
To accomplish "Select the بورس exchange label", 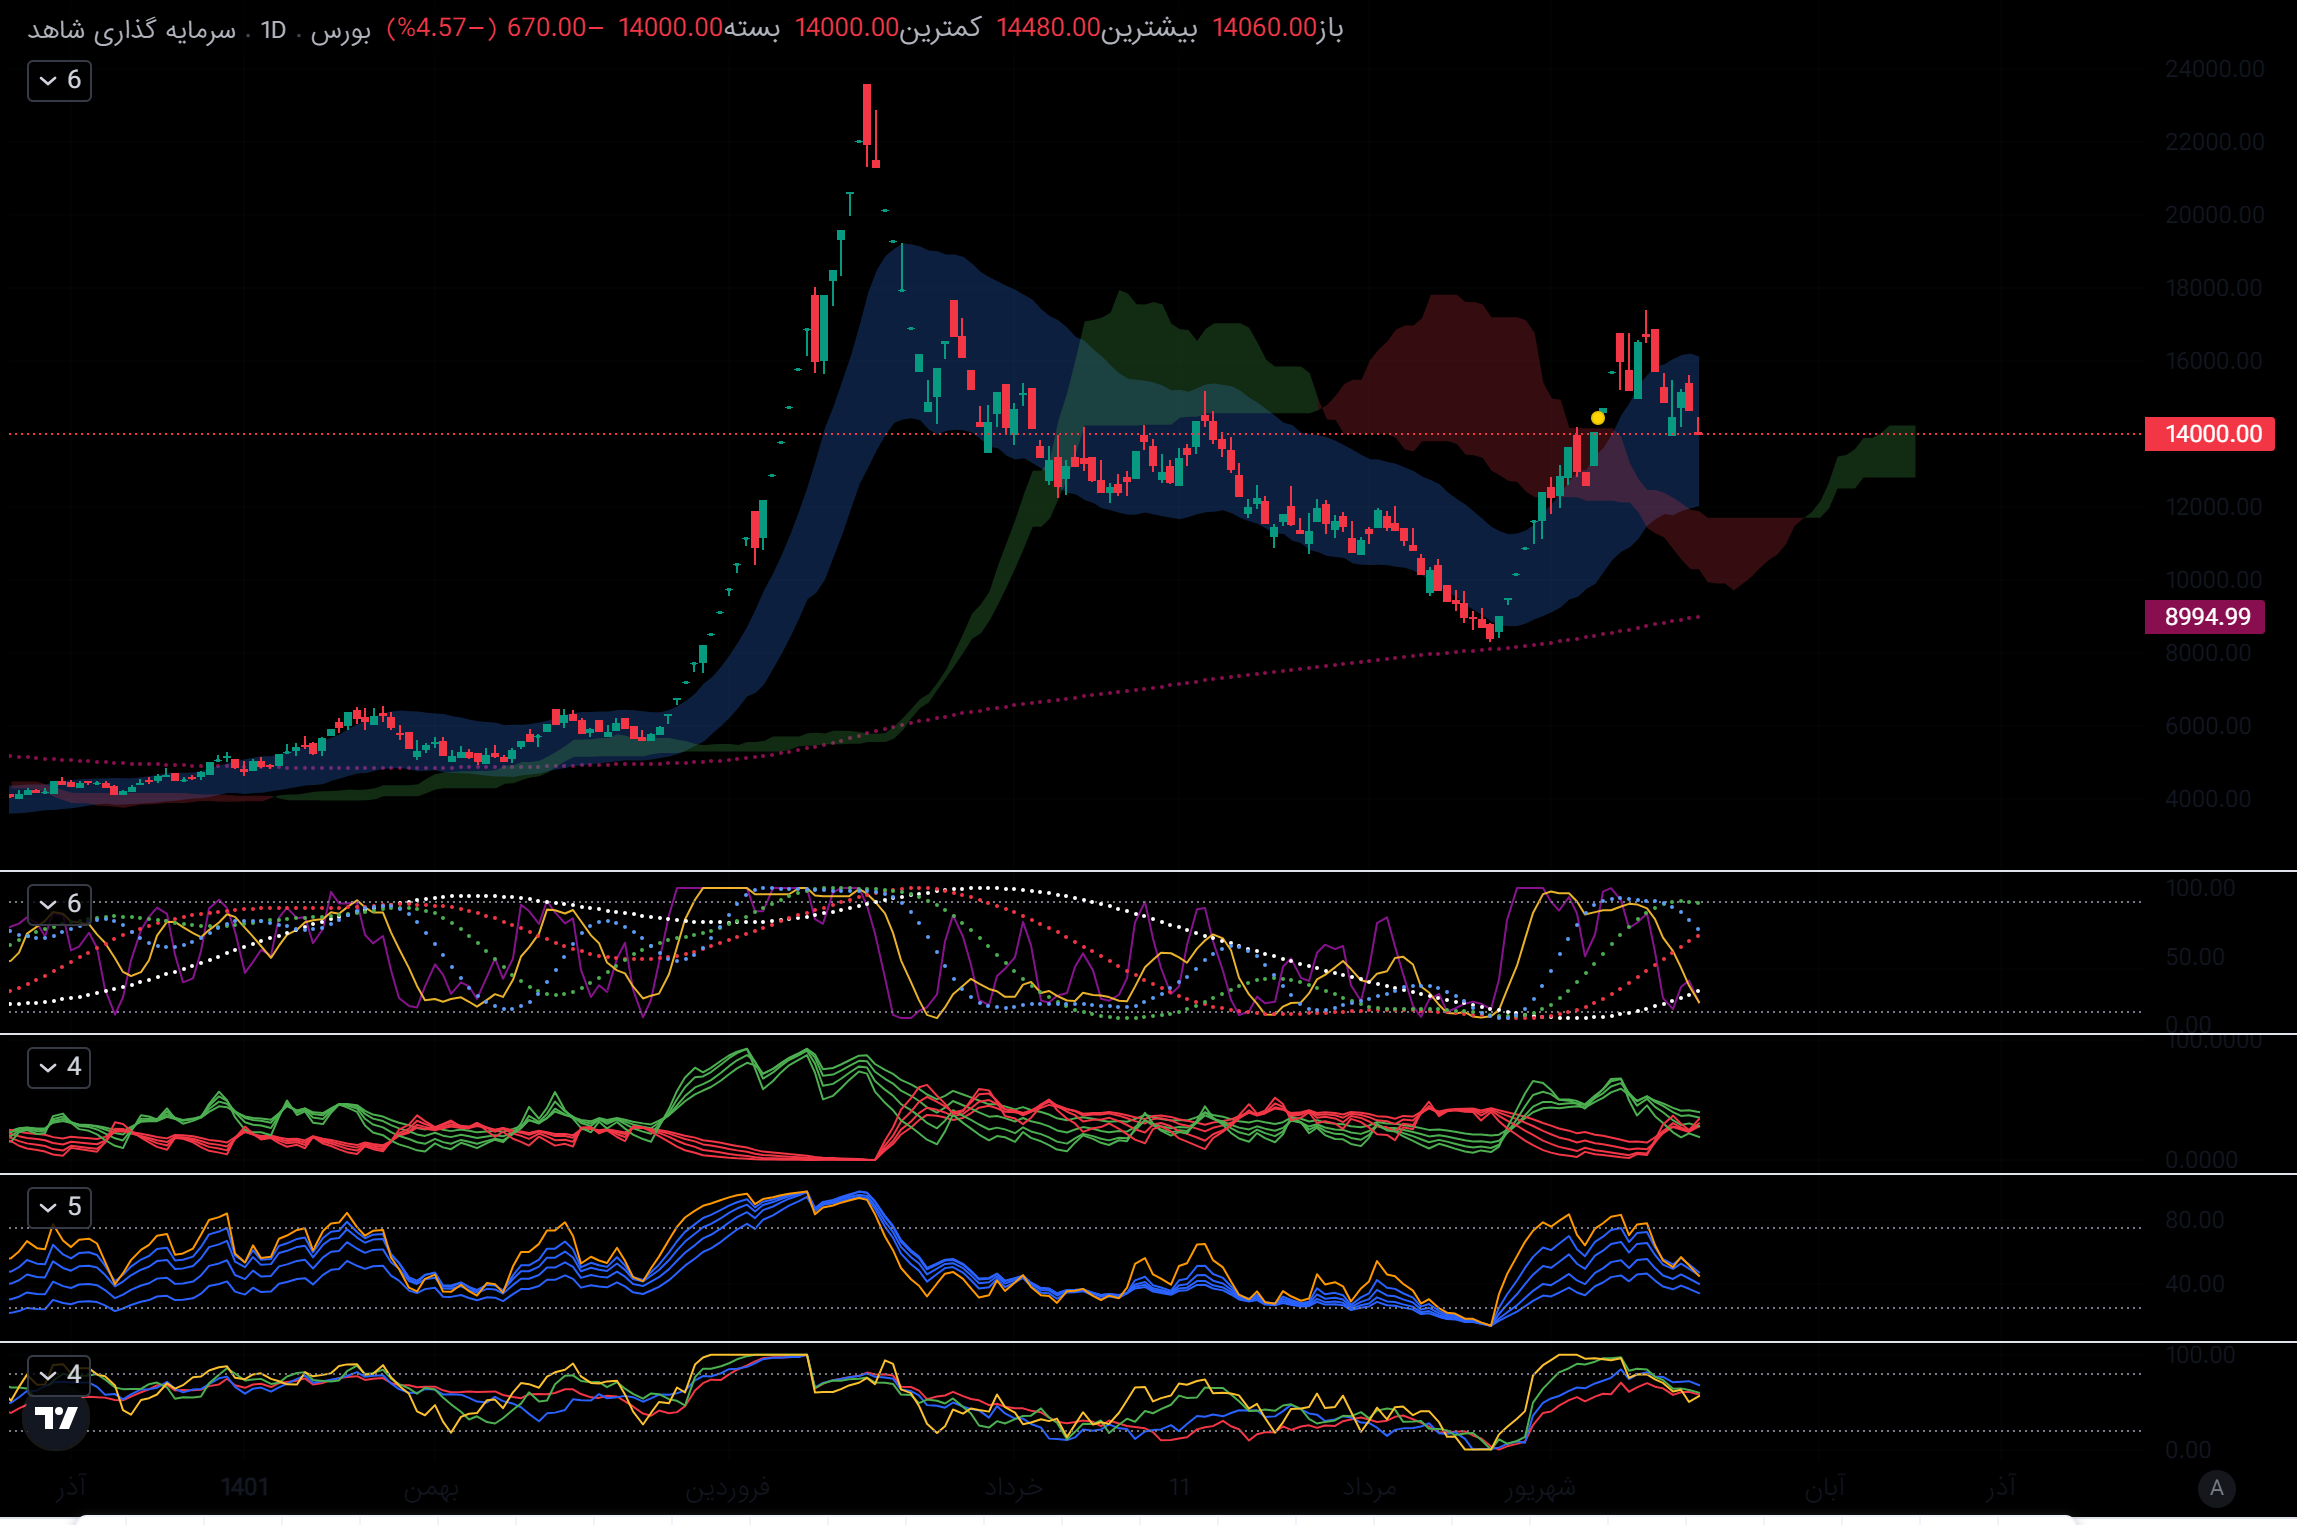I will click(x=340, y=30).
